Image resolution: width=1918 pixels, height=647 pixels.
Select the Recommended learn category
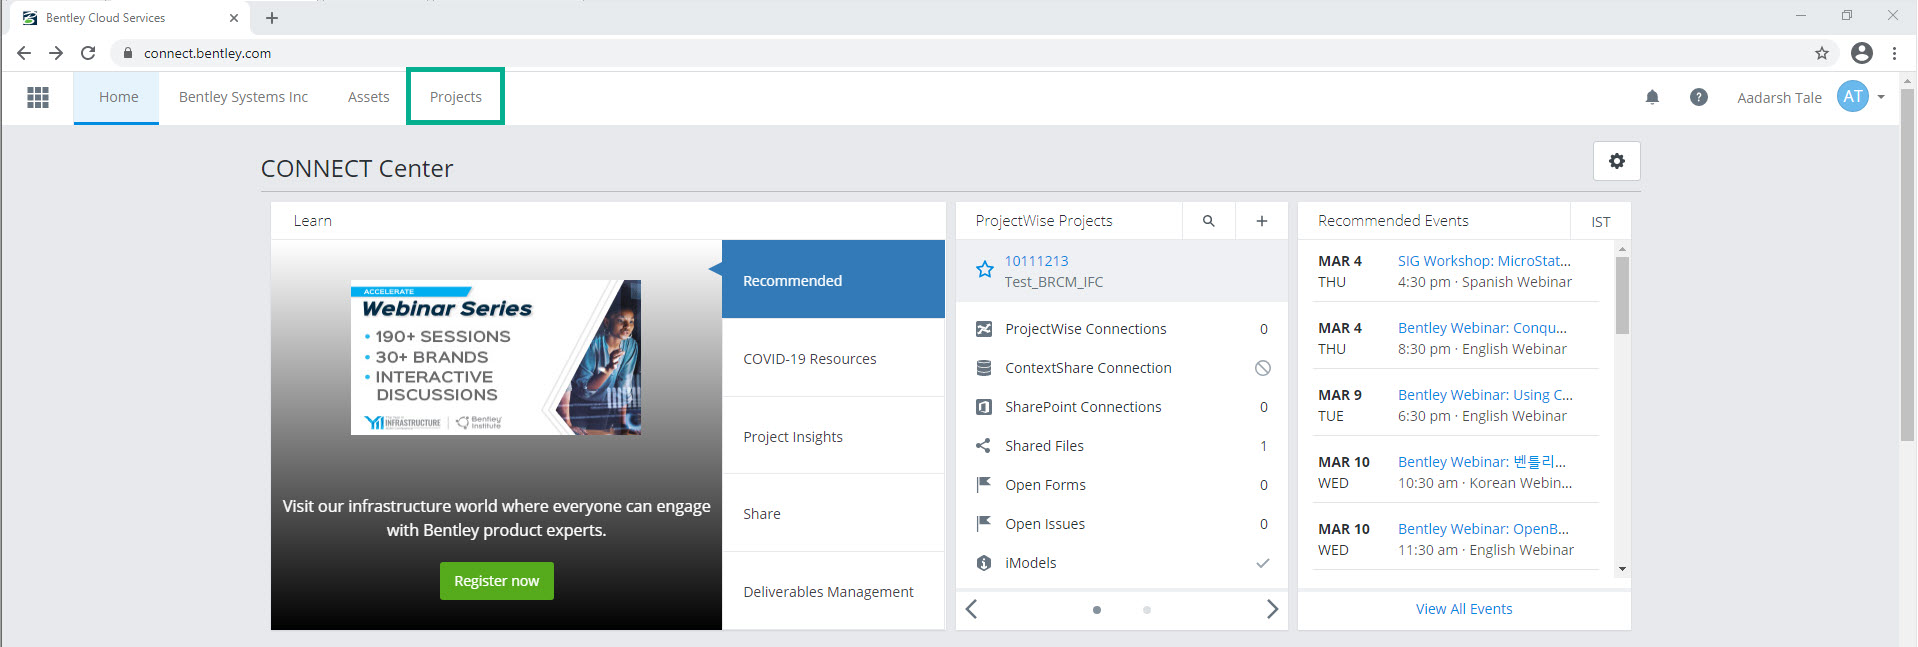pos(833,280)
